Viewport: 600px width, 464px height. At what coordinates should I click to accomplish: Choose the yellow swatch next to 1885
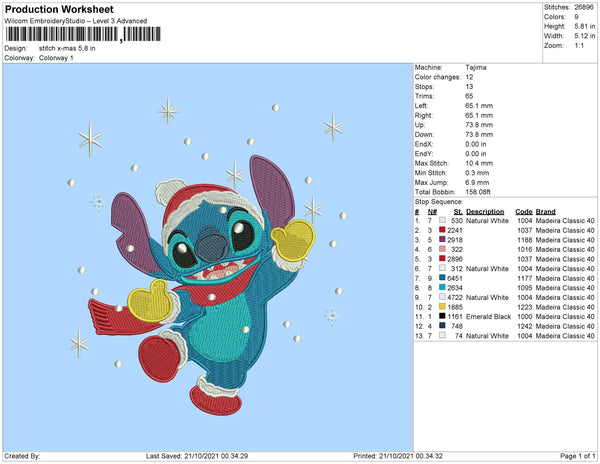[x=442, y=306]
